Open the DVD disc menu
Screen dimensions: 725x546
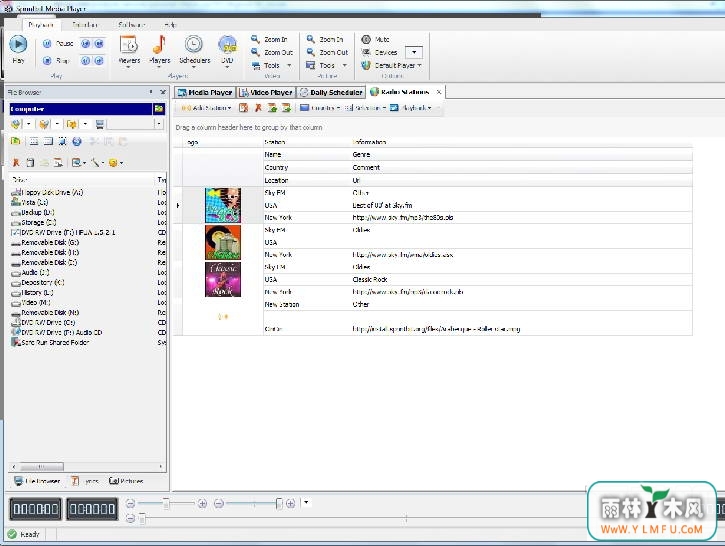pos(227,52)
